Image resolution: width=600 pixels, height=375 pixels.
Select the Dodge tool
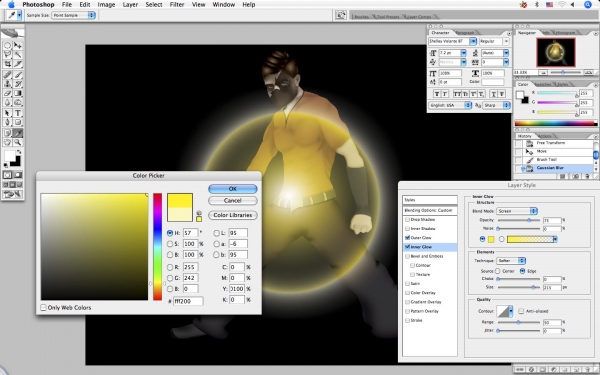click(18, 103)
